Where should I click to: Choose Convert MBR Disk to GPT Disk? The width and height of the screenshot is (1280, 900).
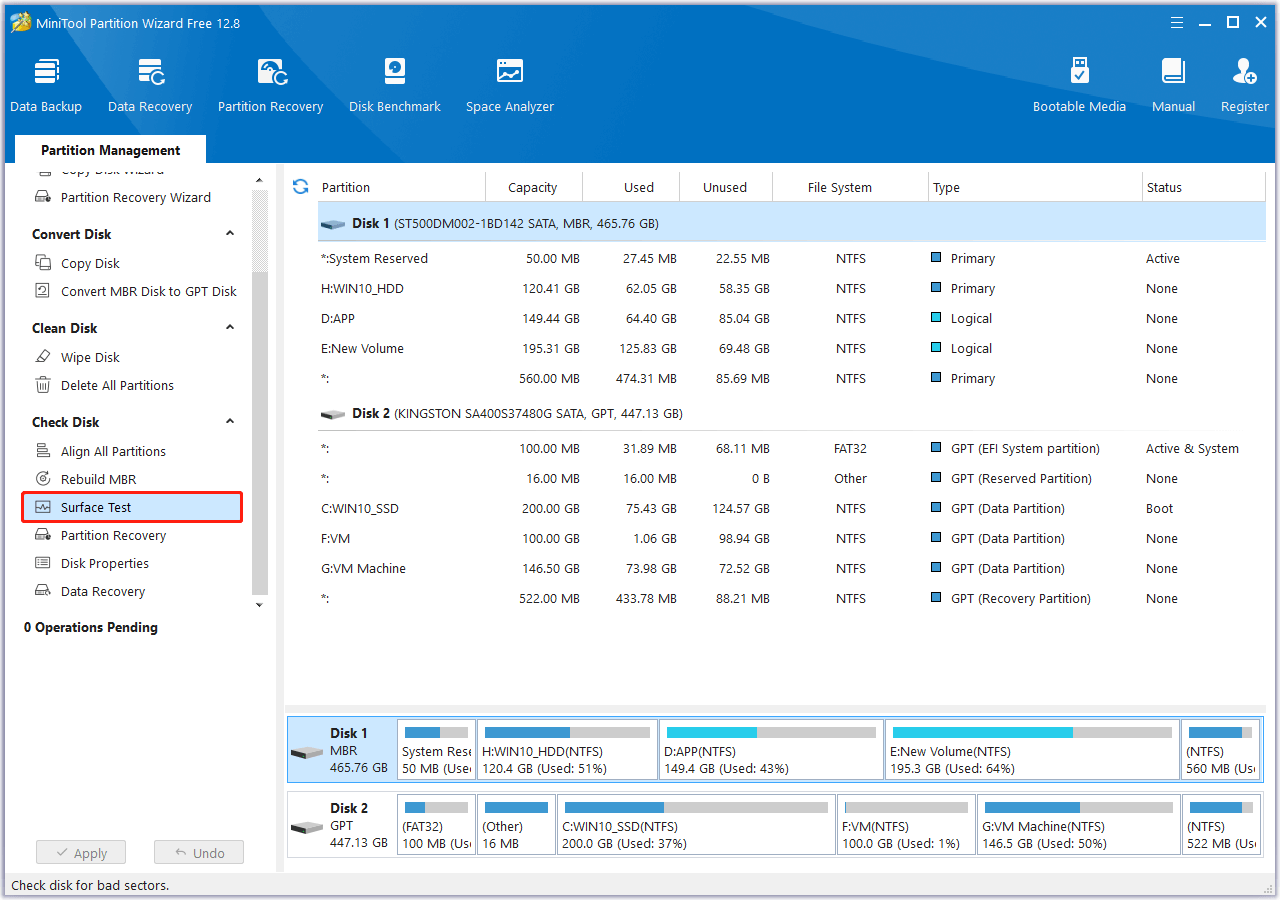click(149, 291)
